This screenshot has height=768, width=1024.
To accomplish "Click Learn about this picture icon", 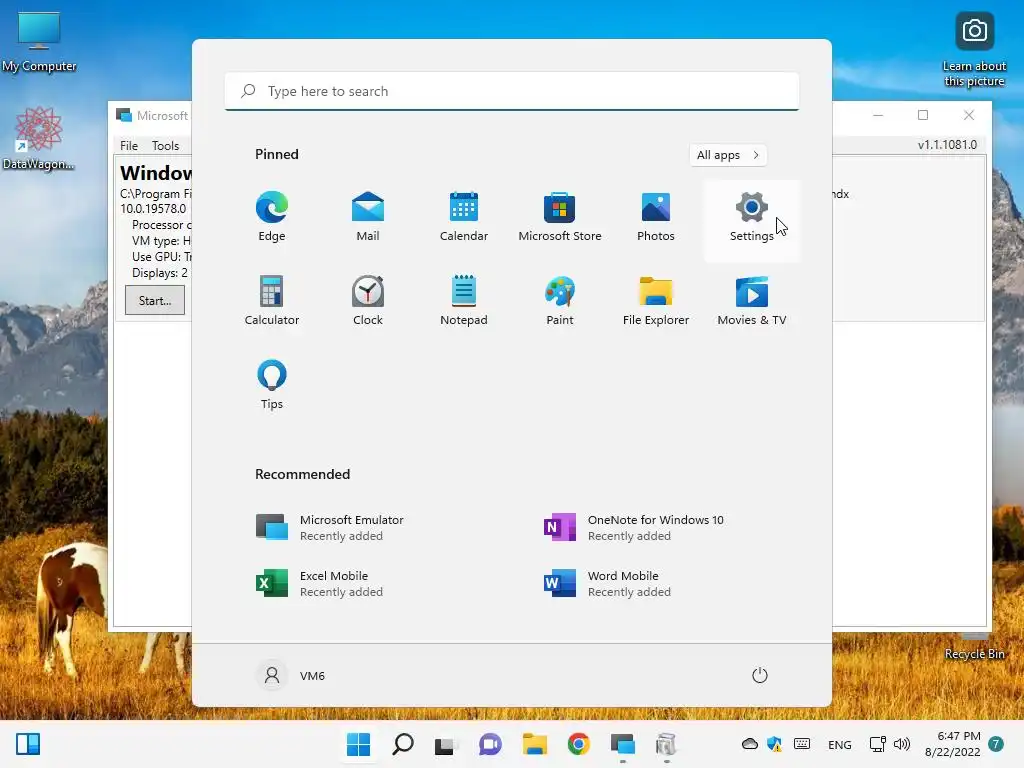I will coord(974,50).
